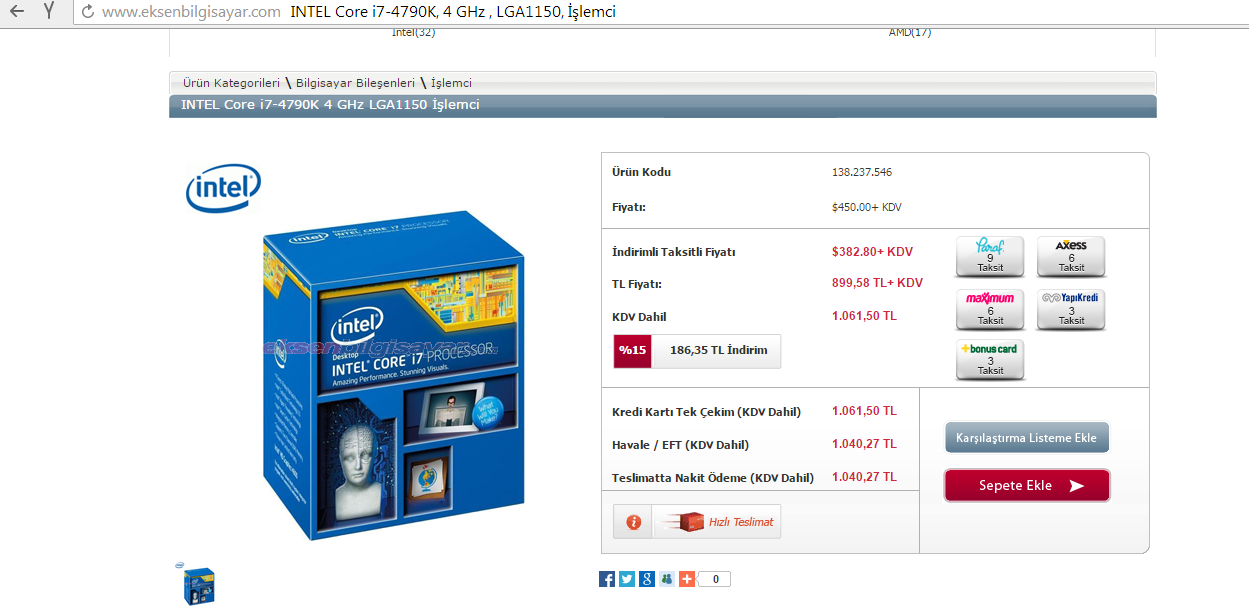Share via the Google icon
Screen dimensions: 1249x608
[x=647, y=579]
